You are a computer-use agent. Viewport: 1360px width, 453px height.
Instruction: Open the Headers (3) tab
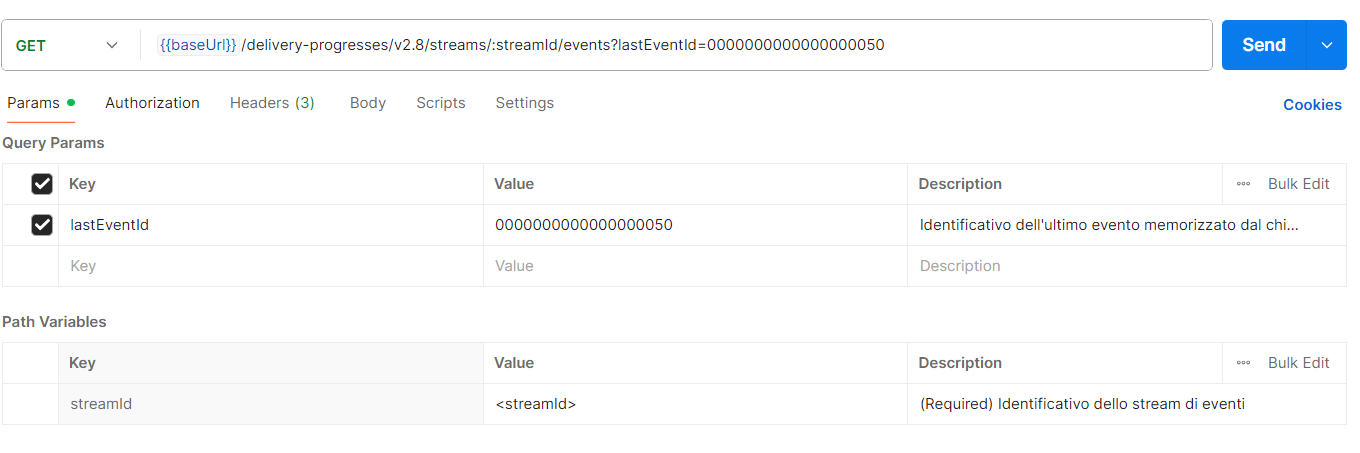[x=272, y=103]
